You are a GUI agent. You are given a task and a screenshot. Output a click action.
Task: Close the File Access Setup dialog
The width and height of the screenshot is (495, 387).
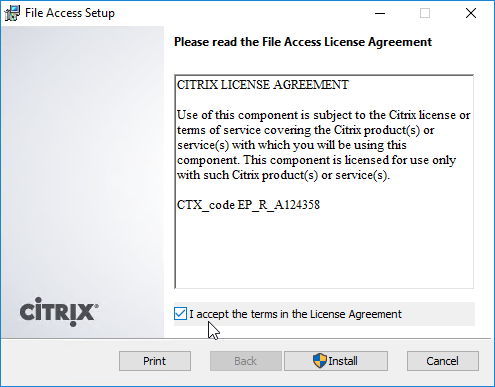(471, 13)
